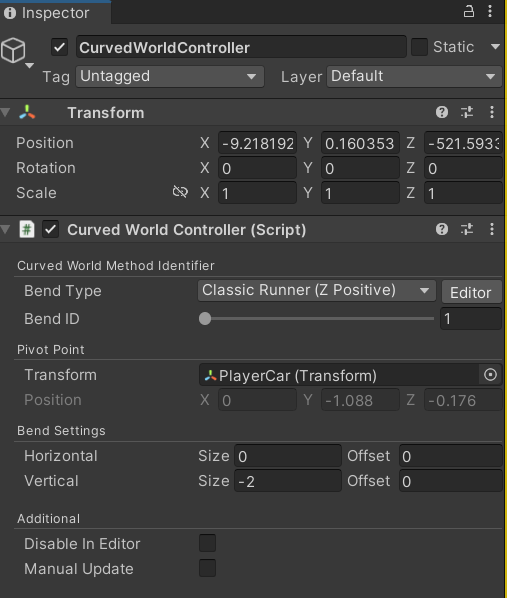Screen dimensions: 507x598
Task: Click the Vertical Offset field
Action: click(451, 481)
